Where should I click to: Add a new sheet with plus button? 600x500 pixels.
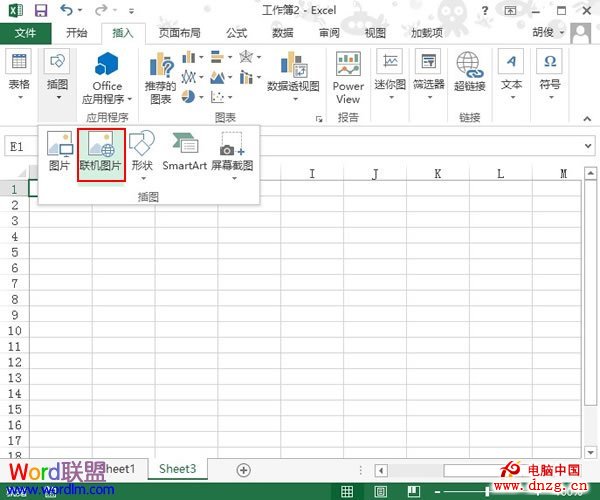point(243,470)
